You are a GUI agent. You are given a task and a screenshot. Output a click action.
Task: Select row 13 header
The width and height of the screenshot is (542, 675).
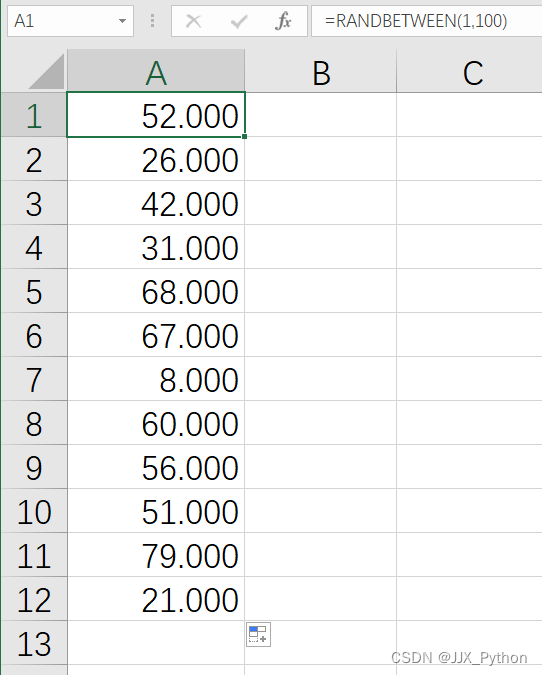(x=34, y=642)
